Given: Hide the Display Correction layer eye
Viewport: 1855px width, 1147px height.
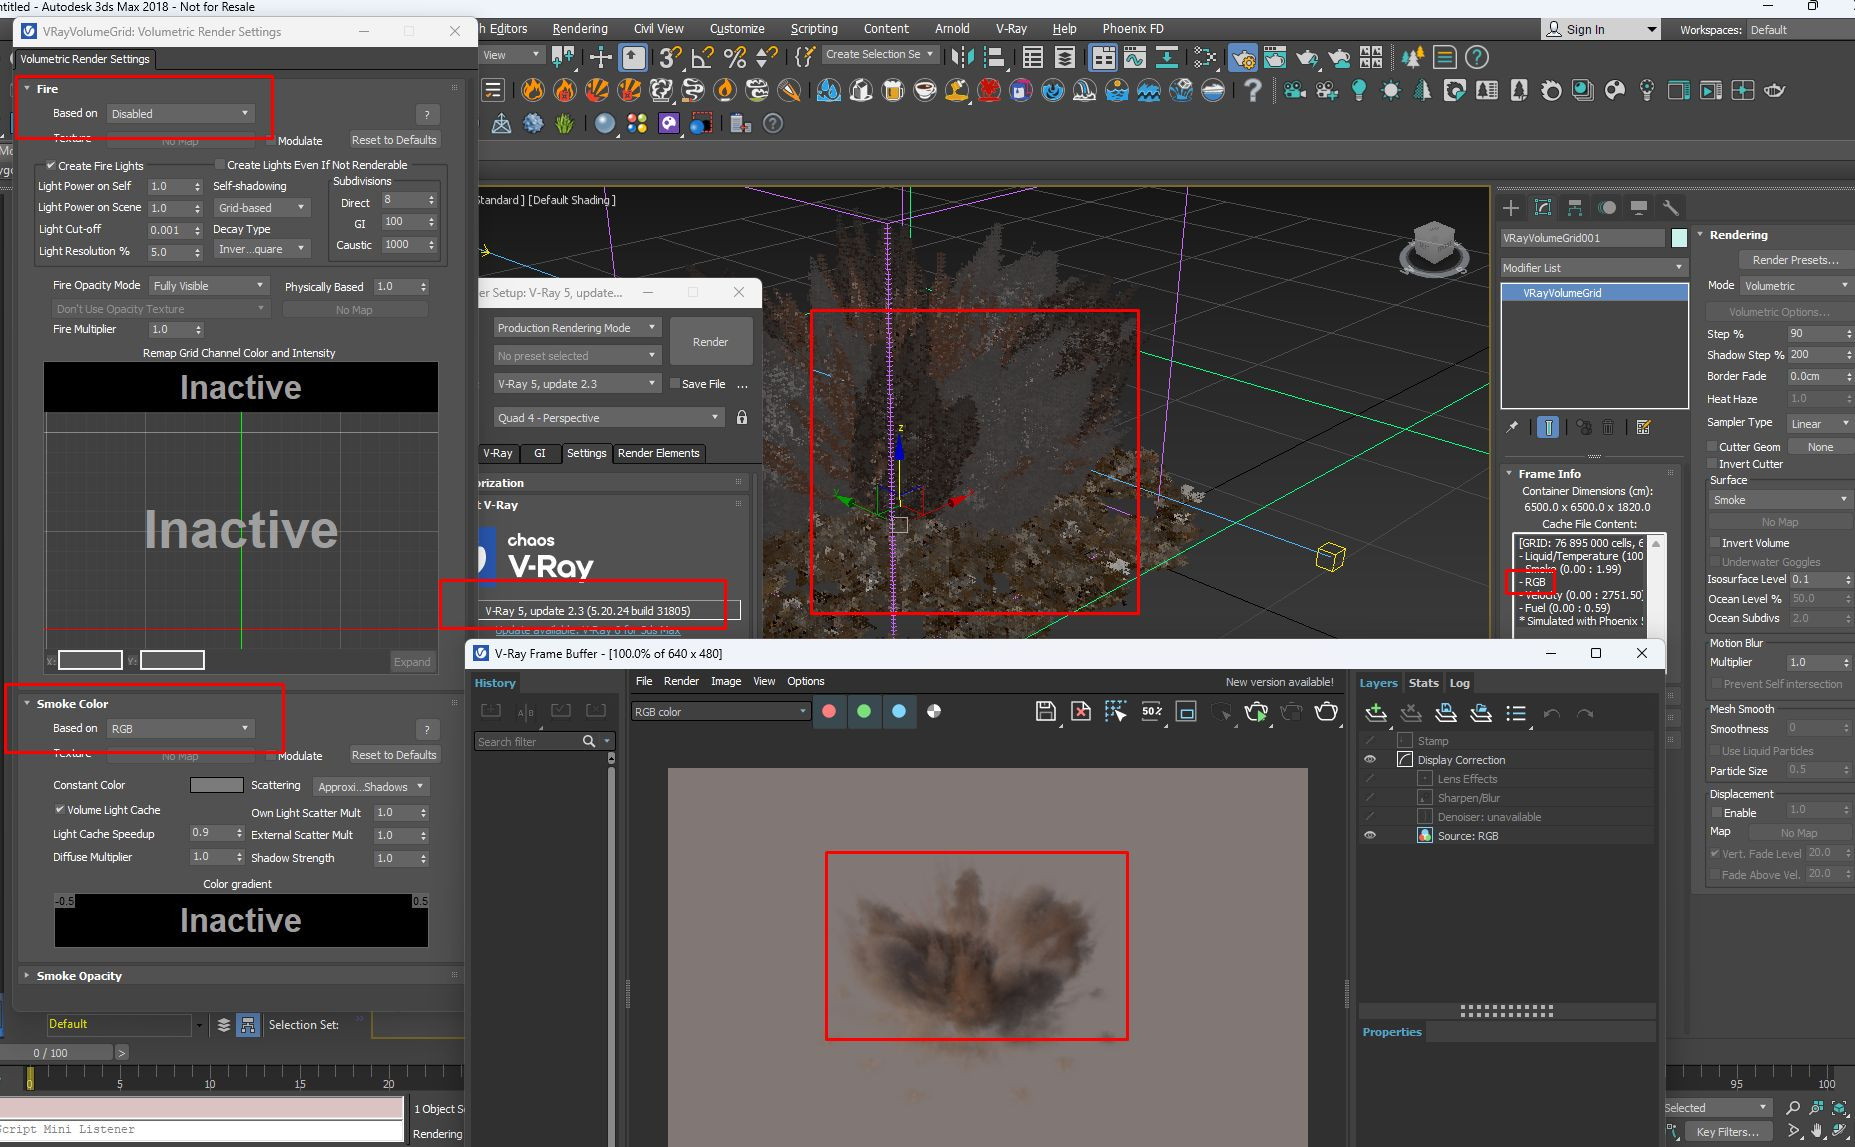Looking at the screenshot, I should coord(1370,760).
